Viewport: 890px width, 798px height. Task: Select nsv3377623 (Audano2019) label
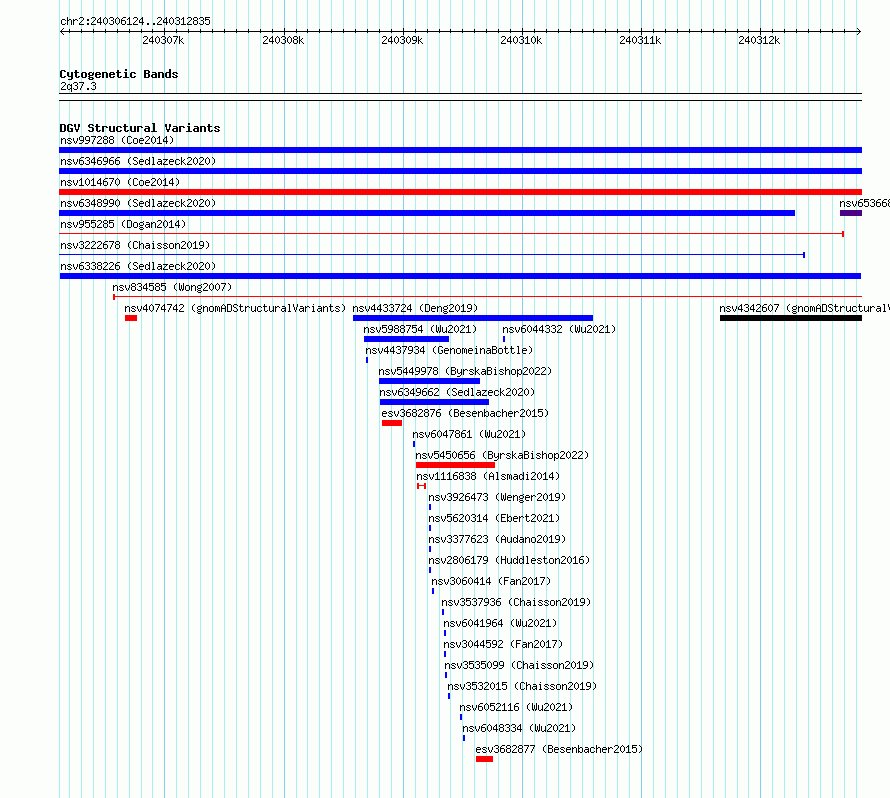click(x=497, y=539)
